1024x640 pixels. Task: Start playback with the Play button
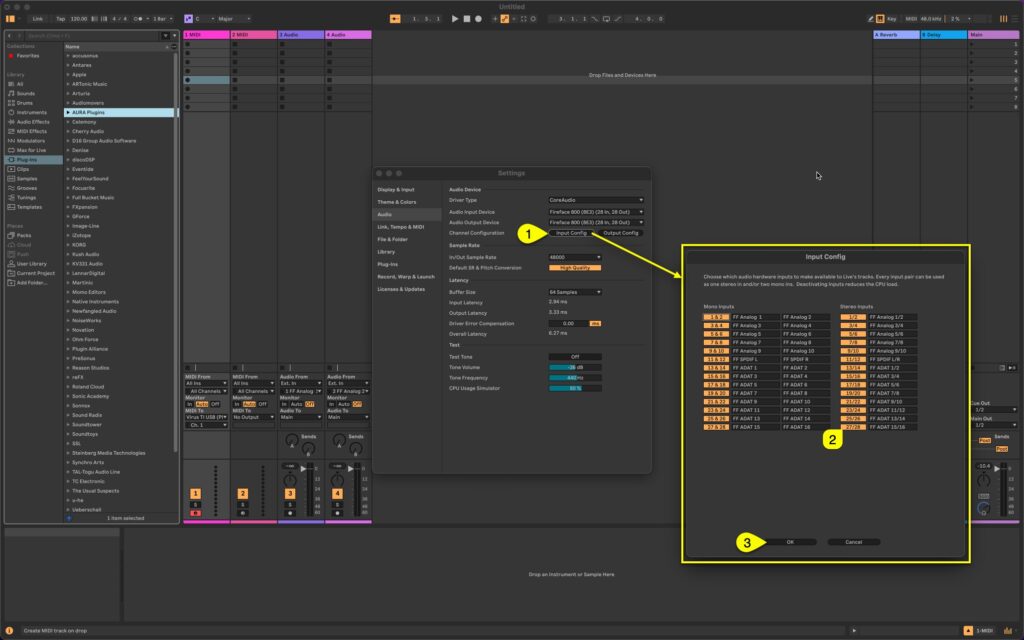pyautogui.click(x=455, y=18)
